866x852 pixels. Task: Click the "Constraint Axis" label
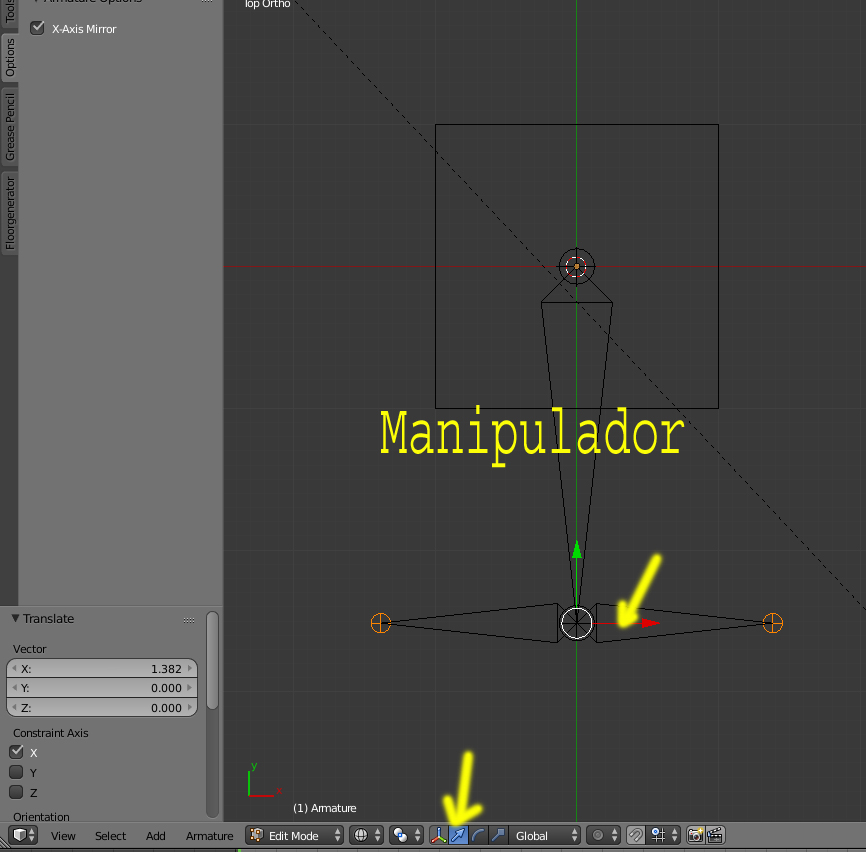51,733
